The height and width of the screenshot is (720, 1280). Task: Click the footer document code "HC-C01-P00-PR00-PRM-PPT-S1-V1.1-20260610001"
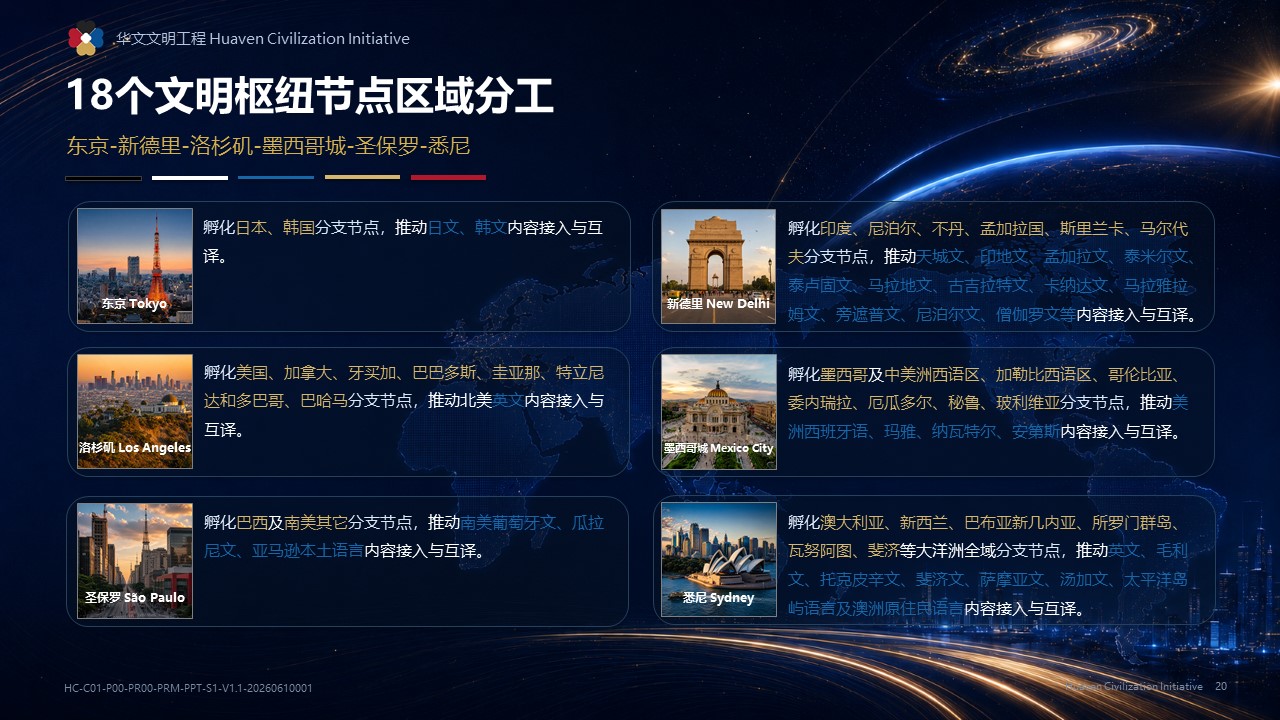pos(188,688)
